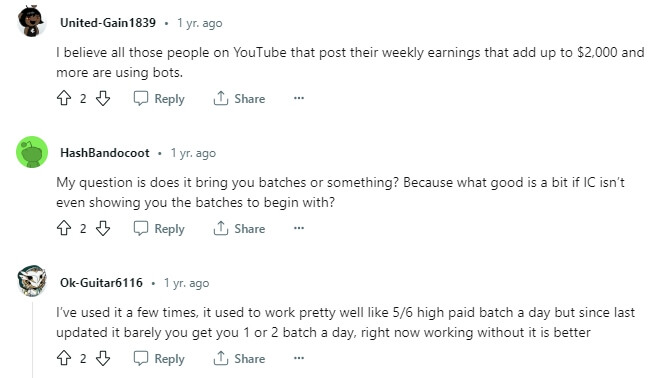650x378 pixels.
Task: Open the HashBandocoot username link
Action: (104, 153)
